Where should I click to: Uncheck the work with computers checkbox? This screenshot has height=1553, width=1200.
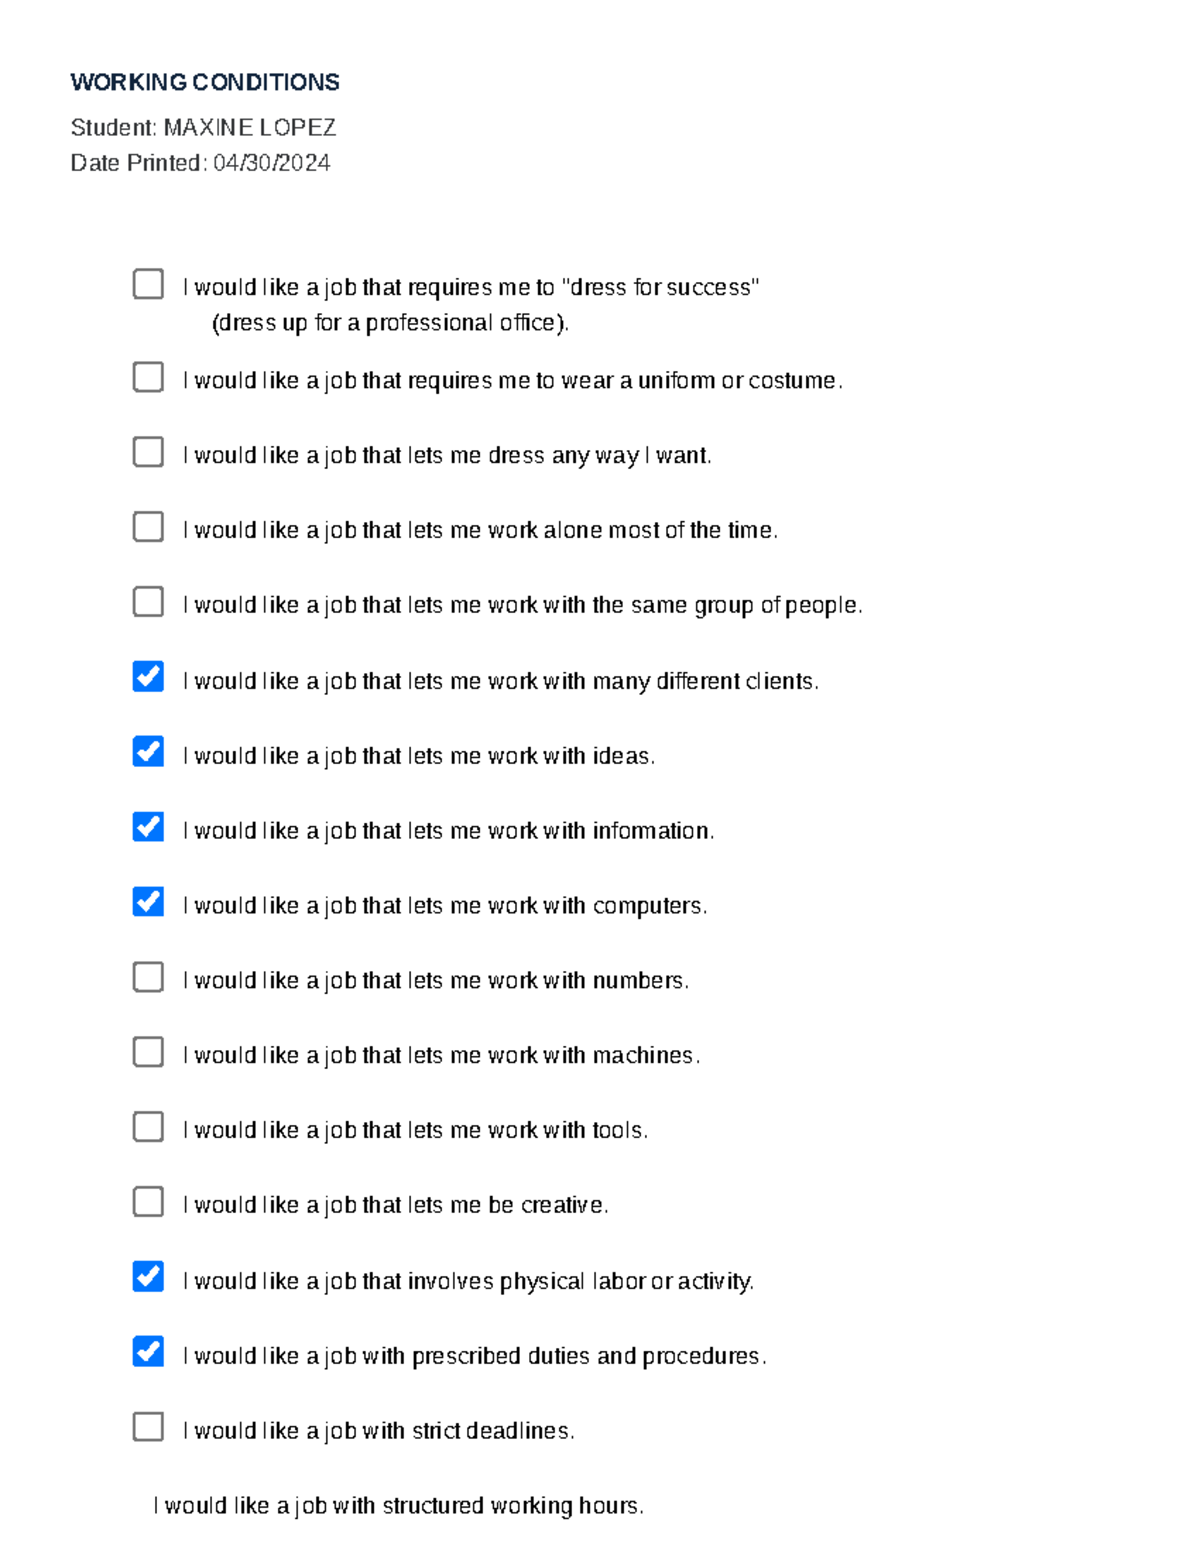148,902
